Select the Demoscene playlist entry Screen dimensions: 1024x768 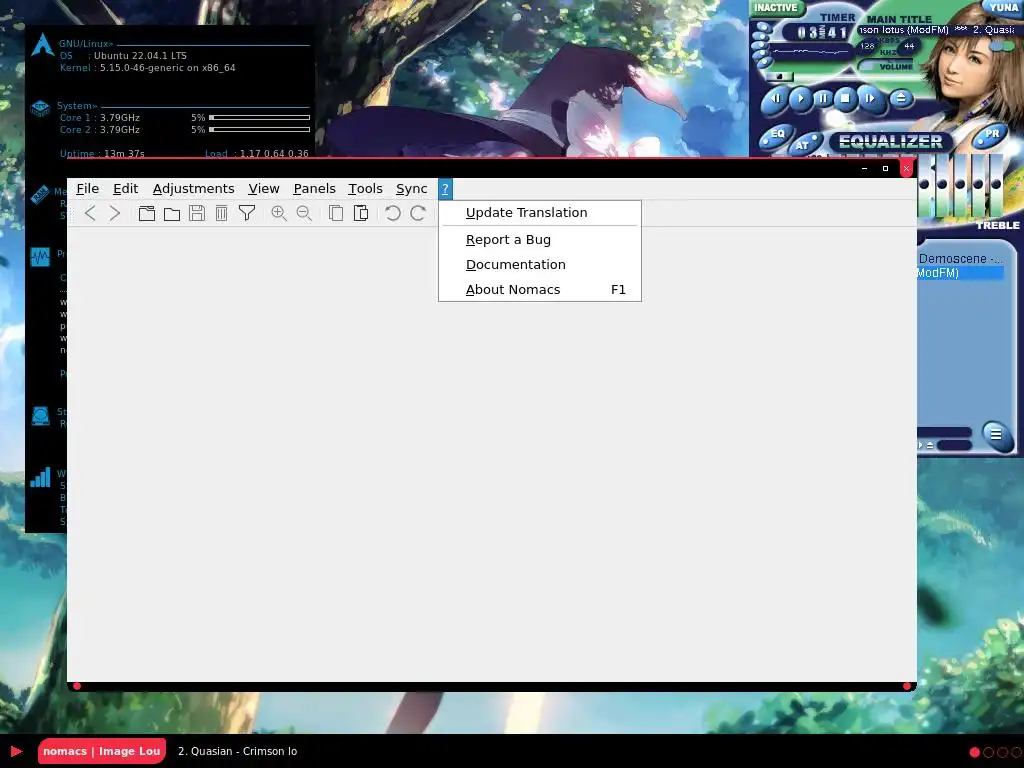coord(960,259)
